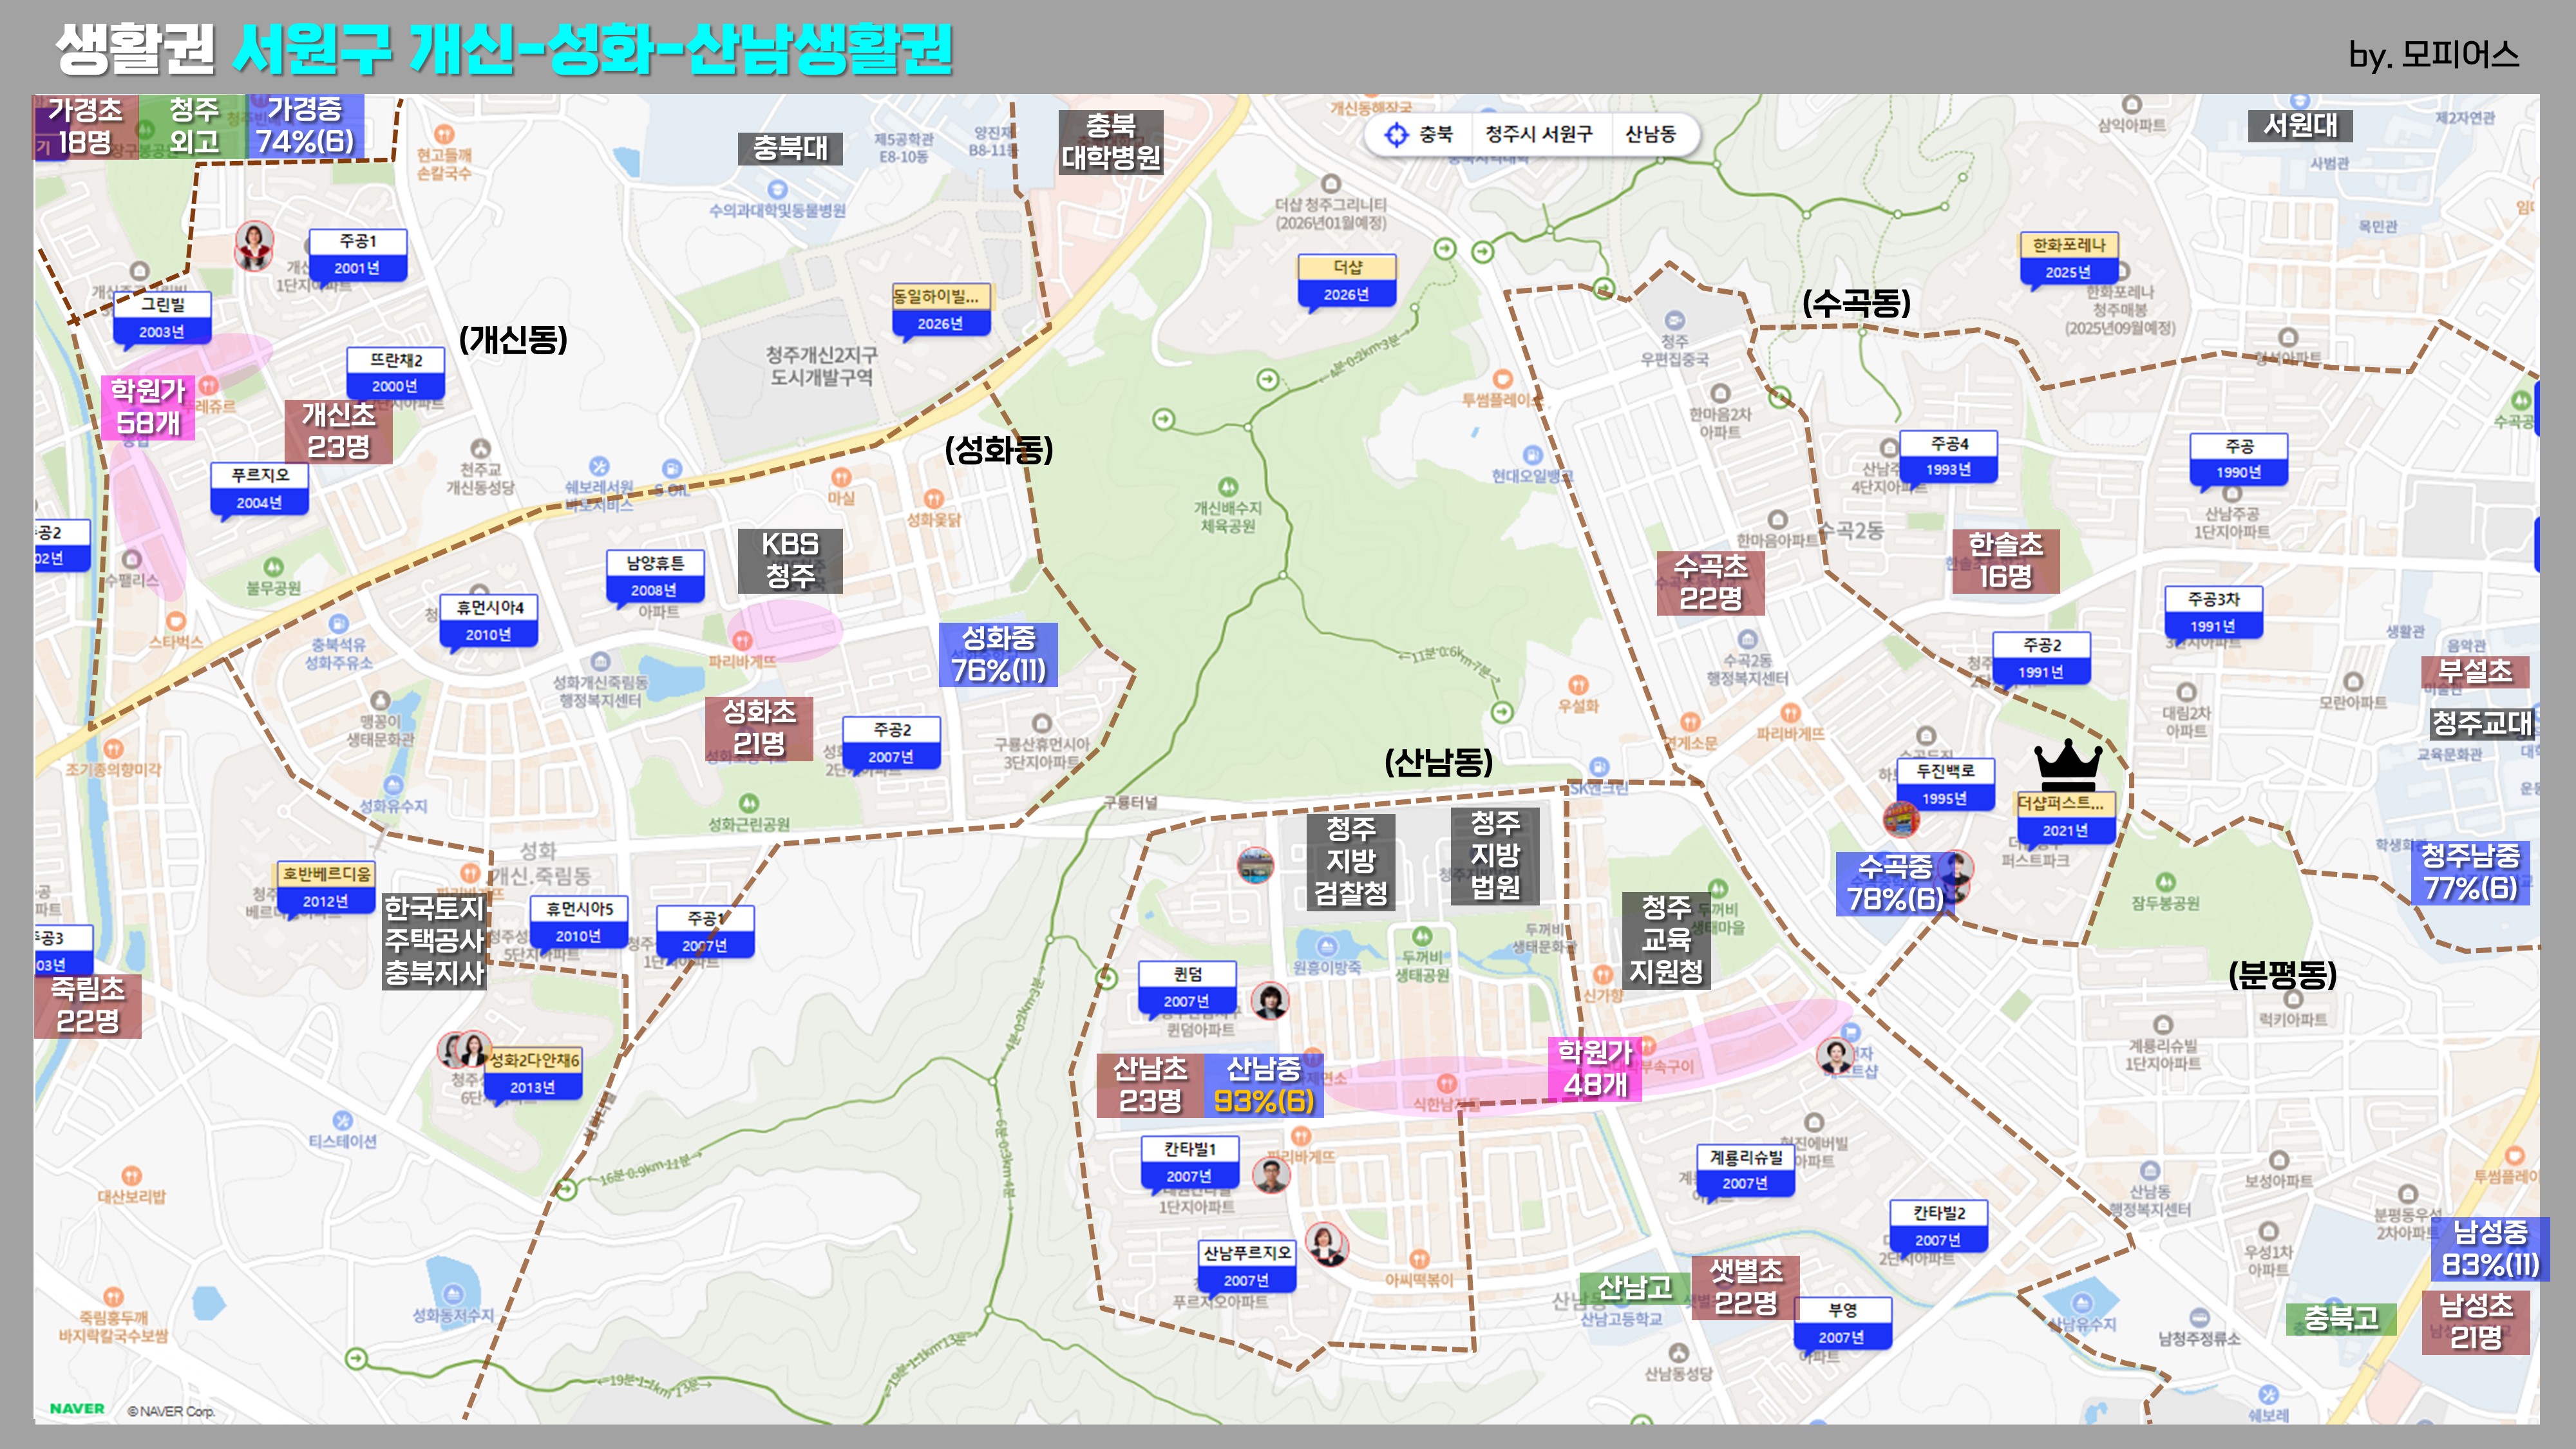Click the 두꺼비 생태공원 green pin

pyautogui.click(x=1422, y=937)
